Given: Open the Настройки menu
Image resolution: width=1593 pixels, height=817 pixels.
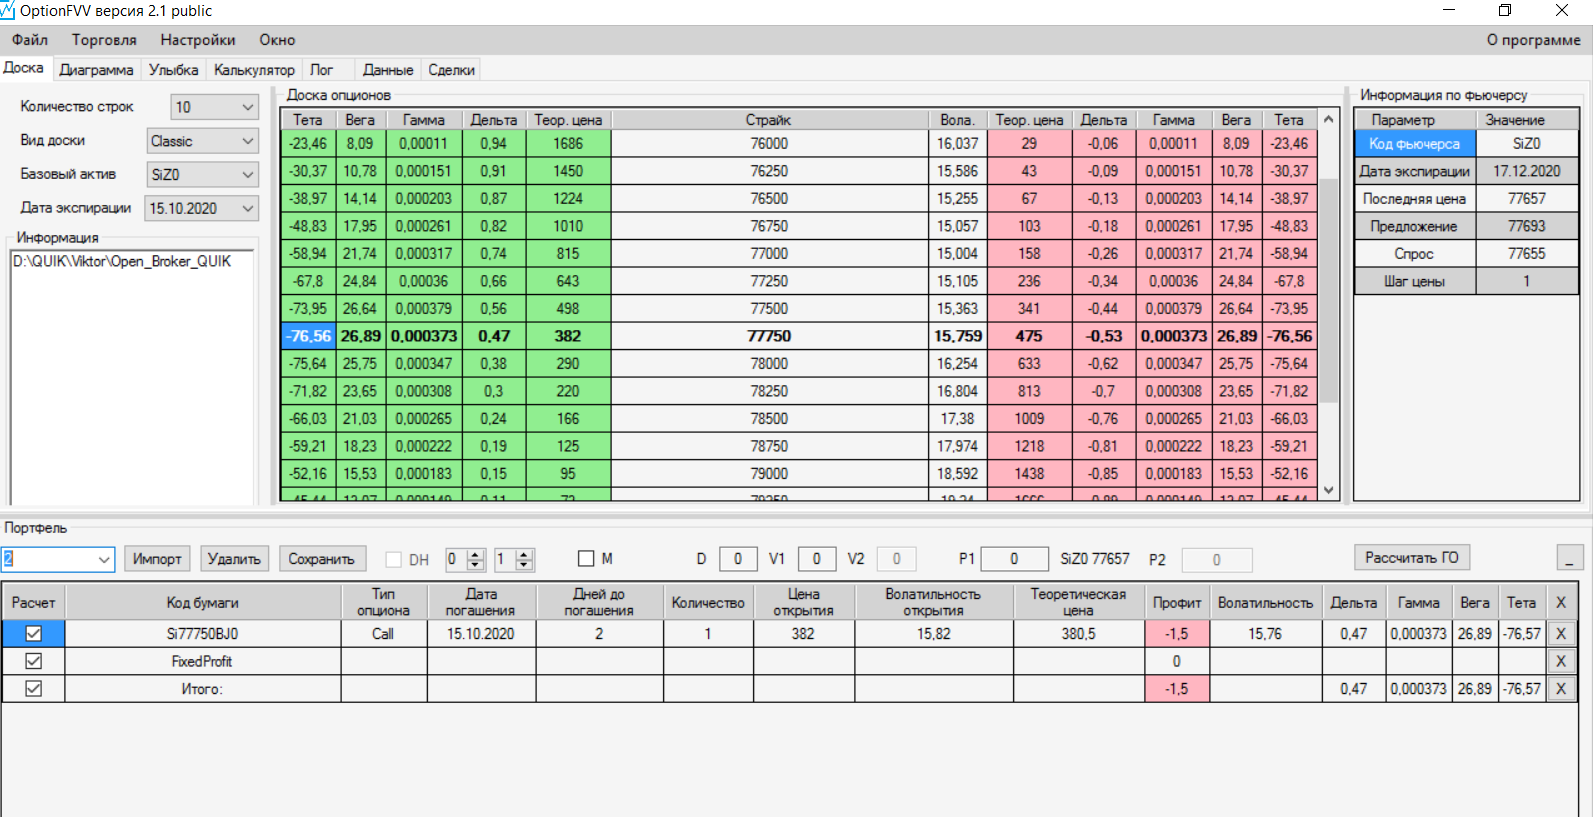Looking at the screenshot, I should pyautogui.click(x=198, y=40).
